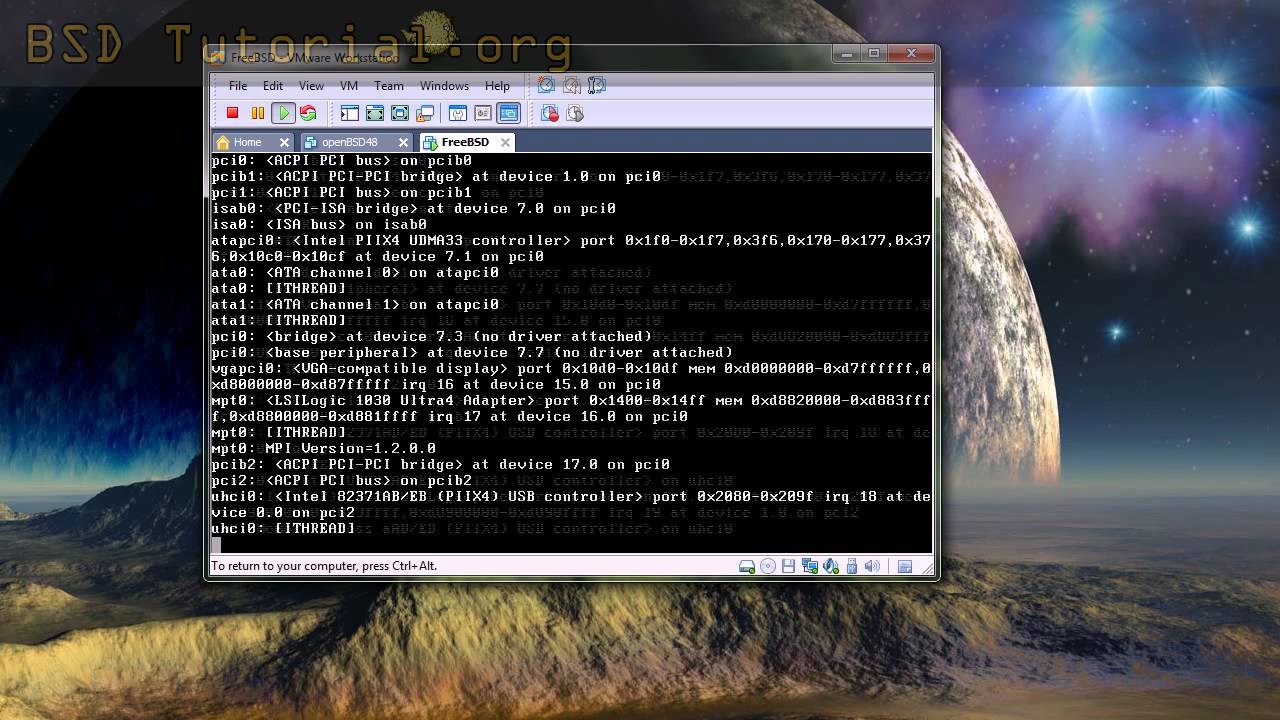
Task: Click the record VM activity icon
Action: [550, 113]
